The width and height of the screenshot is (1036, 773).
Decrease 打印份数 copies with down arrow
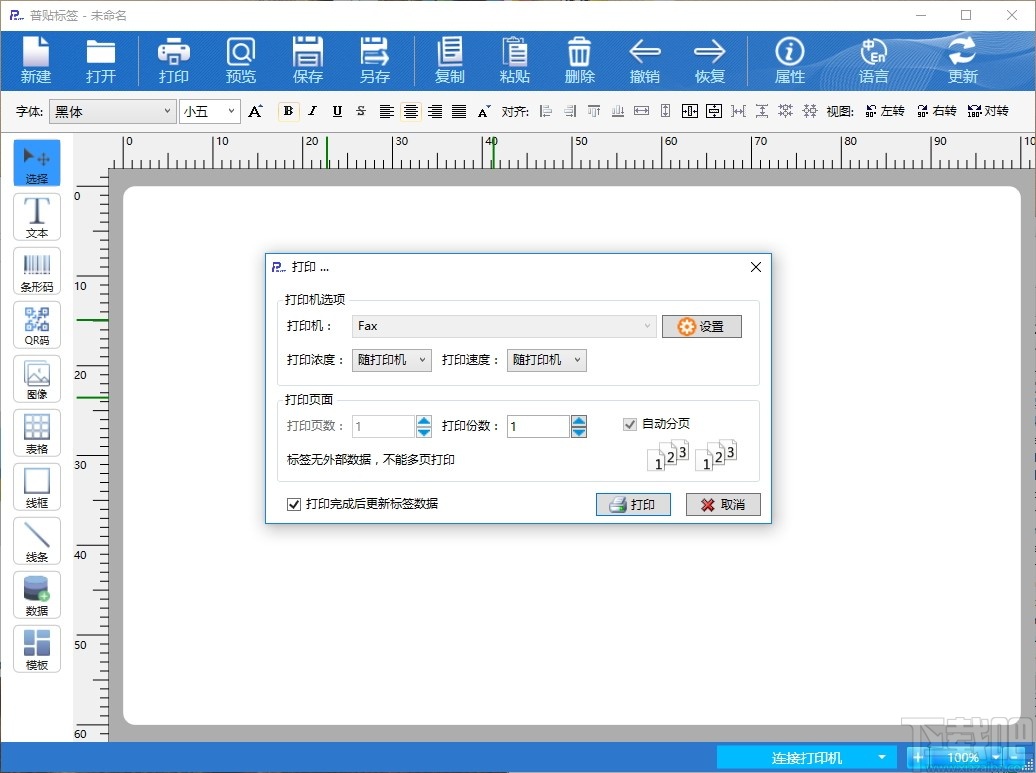(579, 431)
